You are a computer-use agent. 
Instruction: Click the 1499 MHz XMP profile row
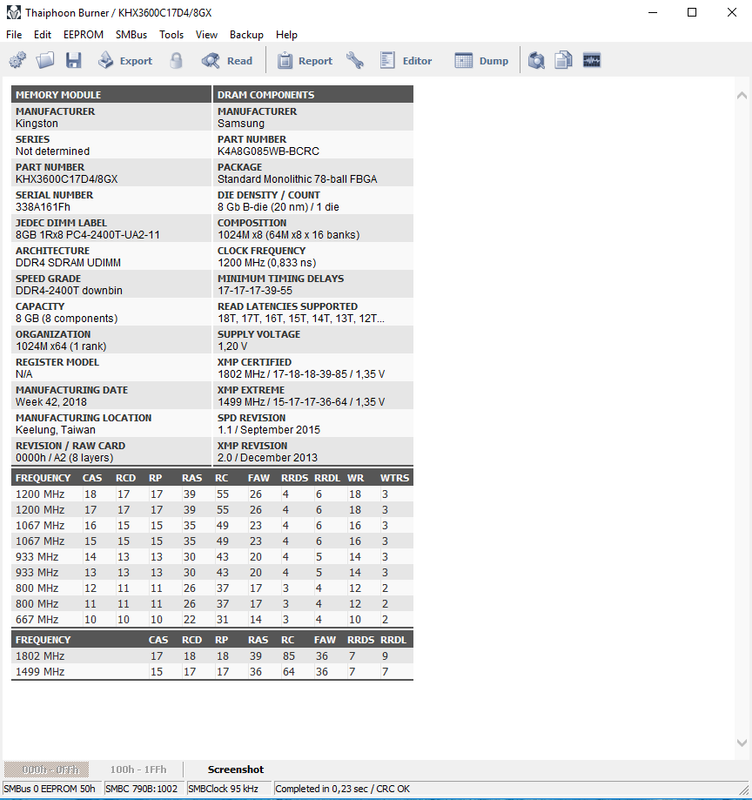click(212, 672)
